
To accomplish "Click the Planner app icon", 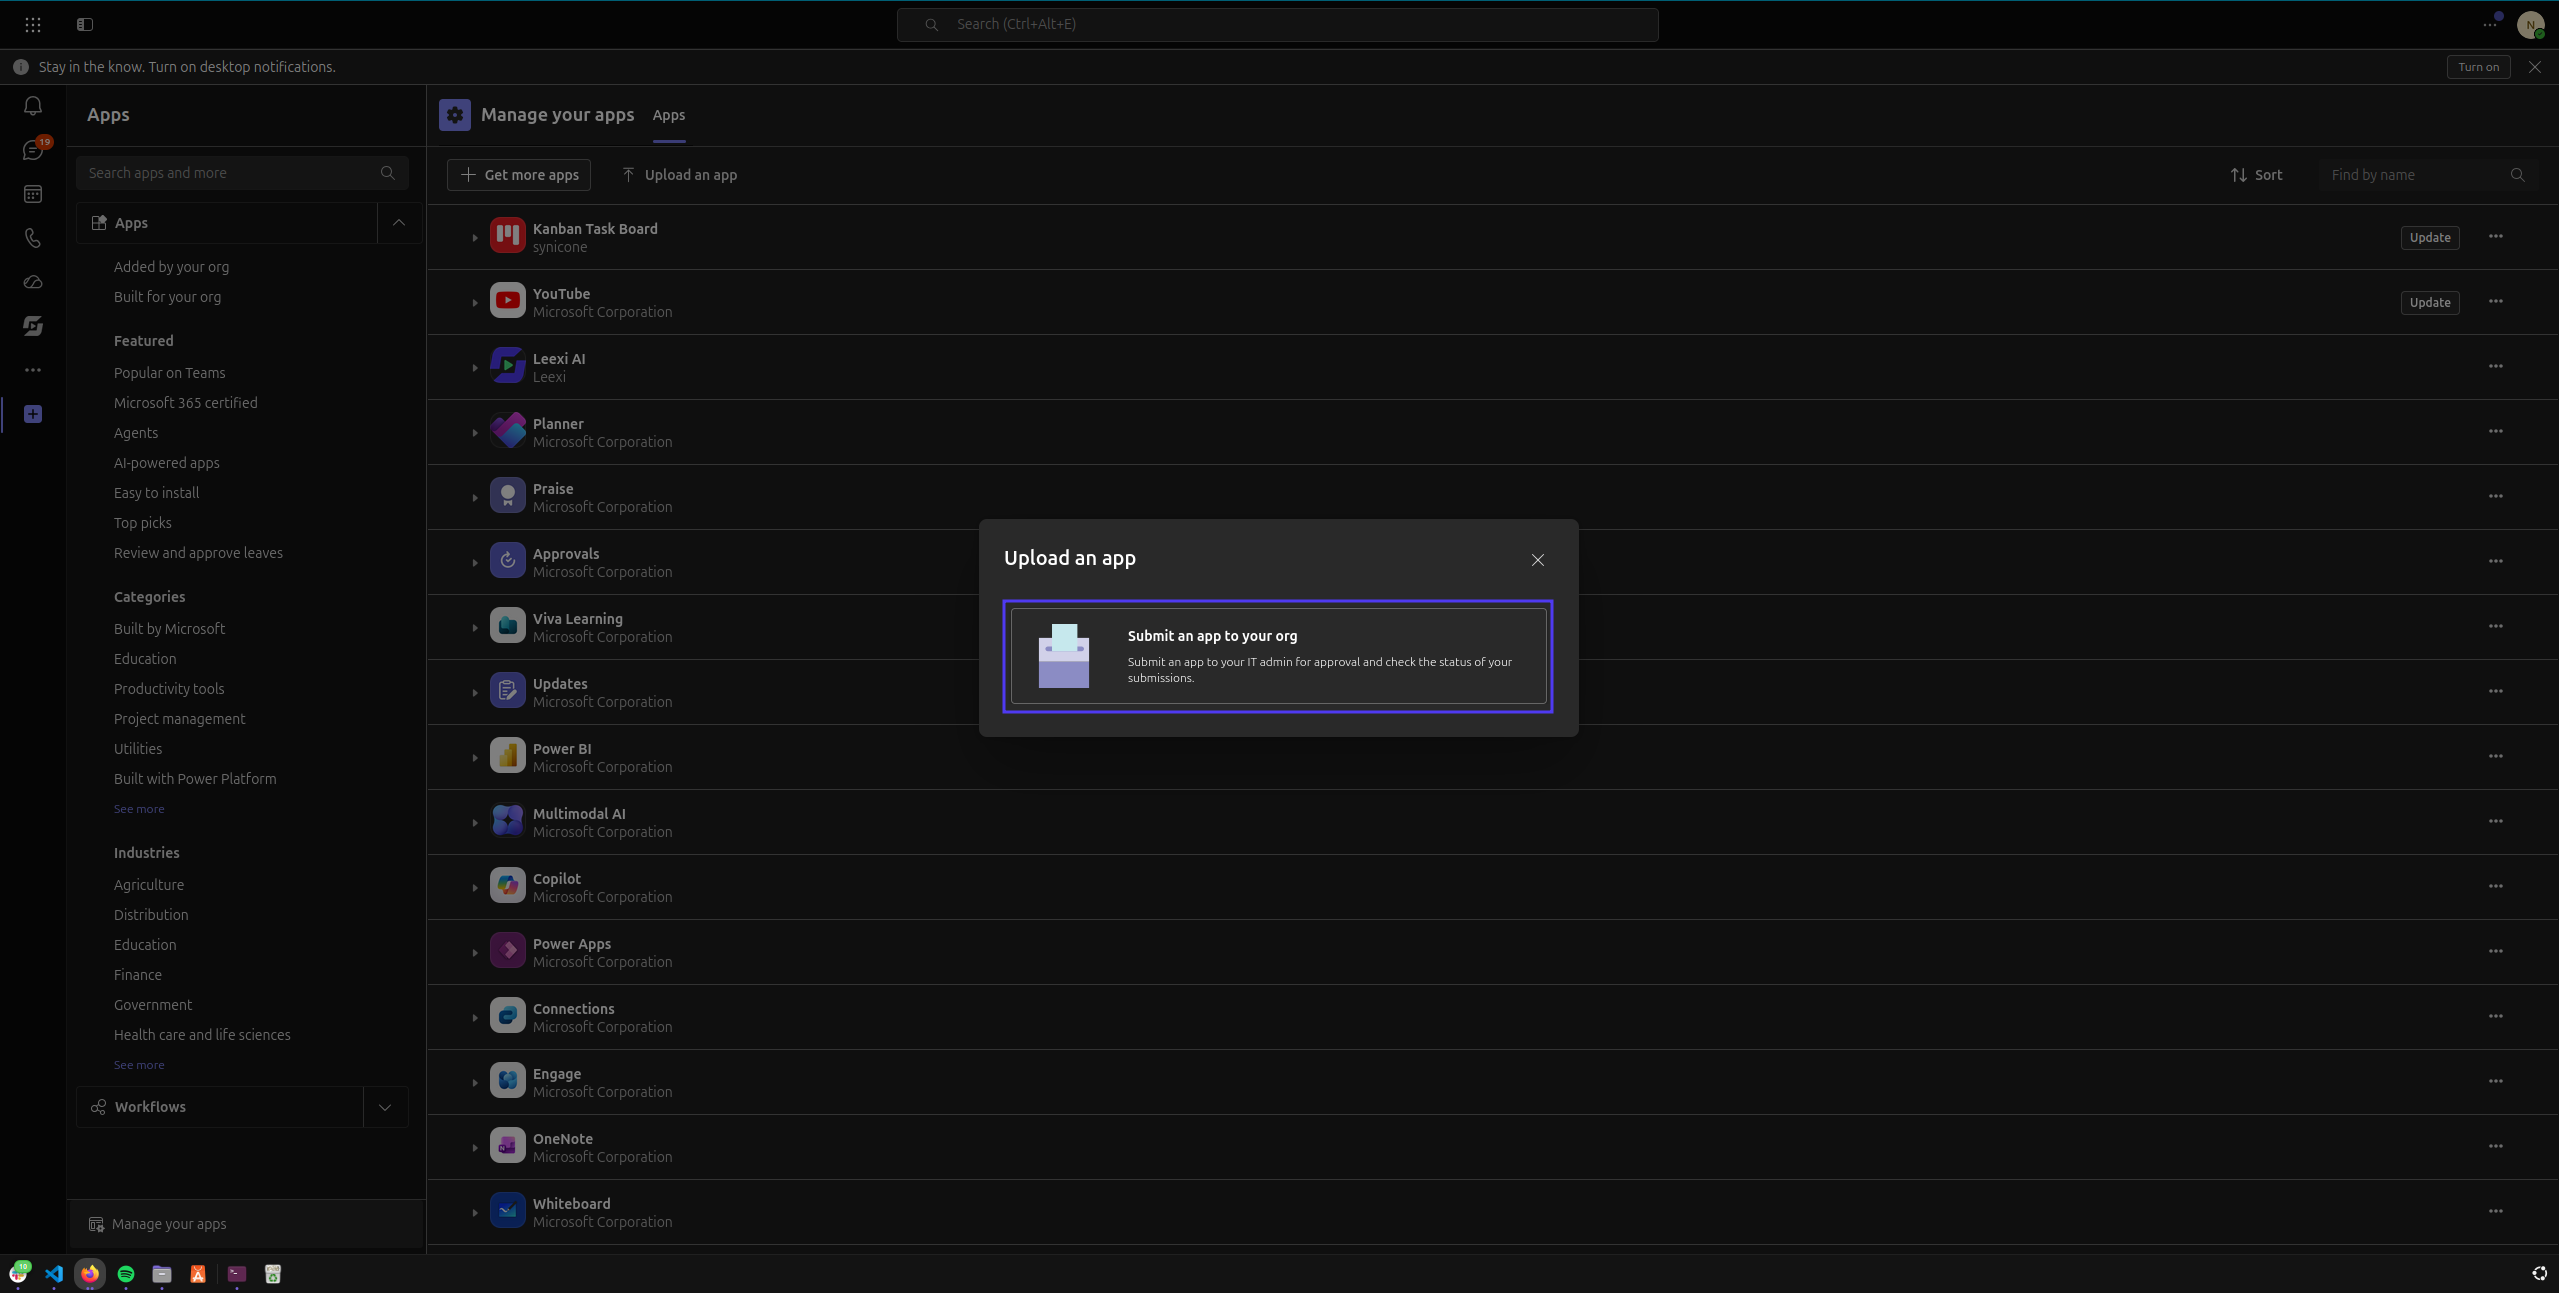I will click(x=507, y=431).
